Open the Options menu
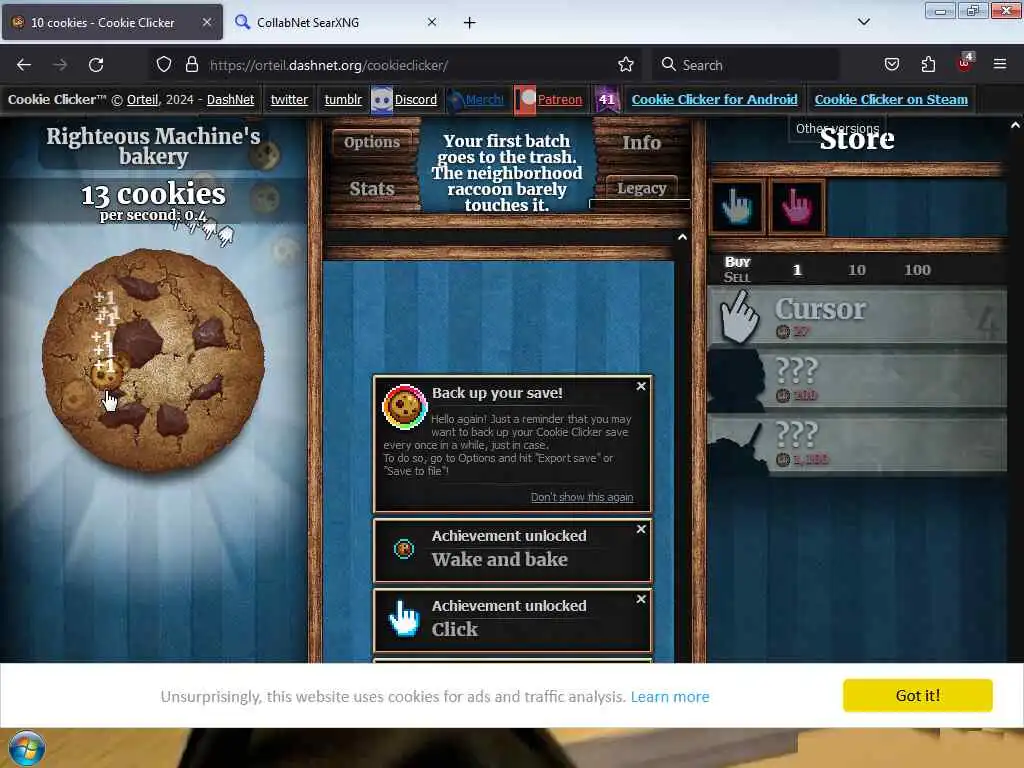The height and width of the screenshot is (768, 1024). click(372, 142)
